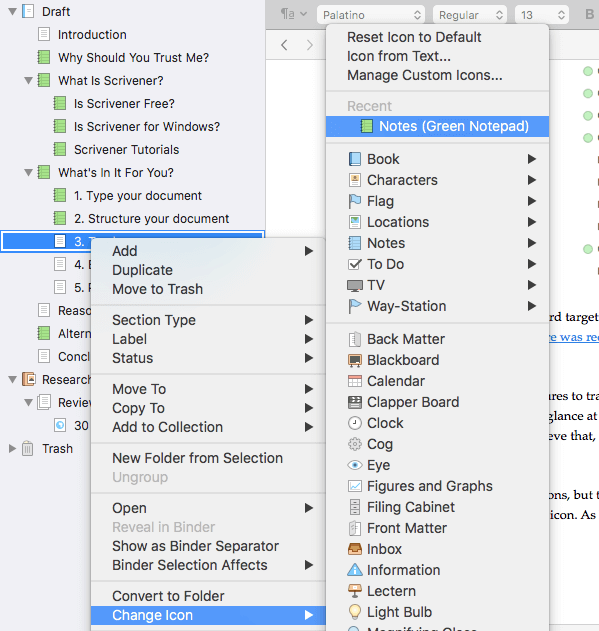This screenshot has width=599, height=631.
Task: Choose the To Do checkmark entry
Action: tap(437, 264)
